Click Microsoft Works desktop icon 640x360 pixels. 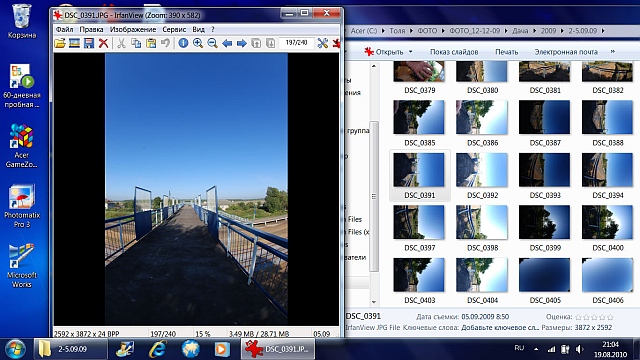click(22, 266)
